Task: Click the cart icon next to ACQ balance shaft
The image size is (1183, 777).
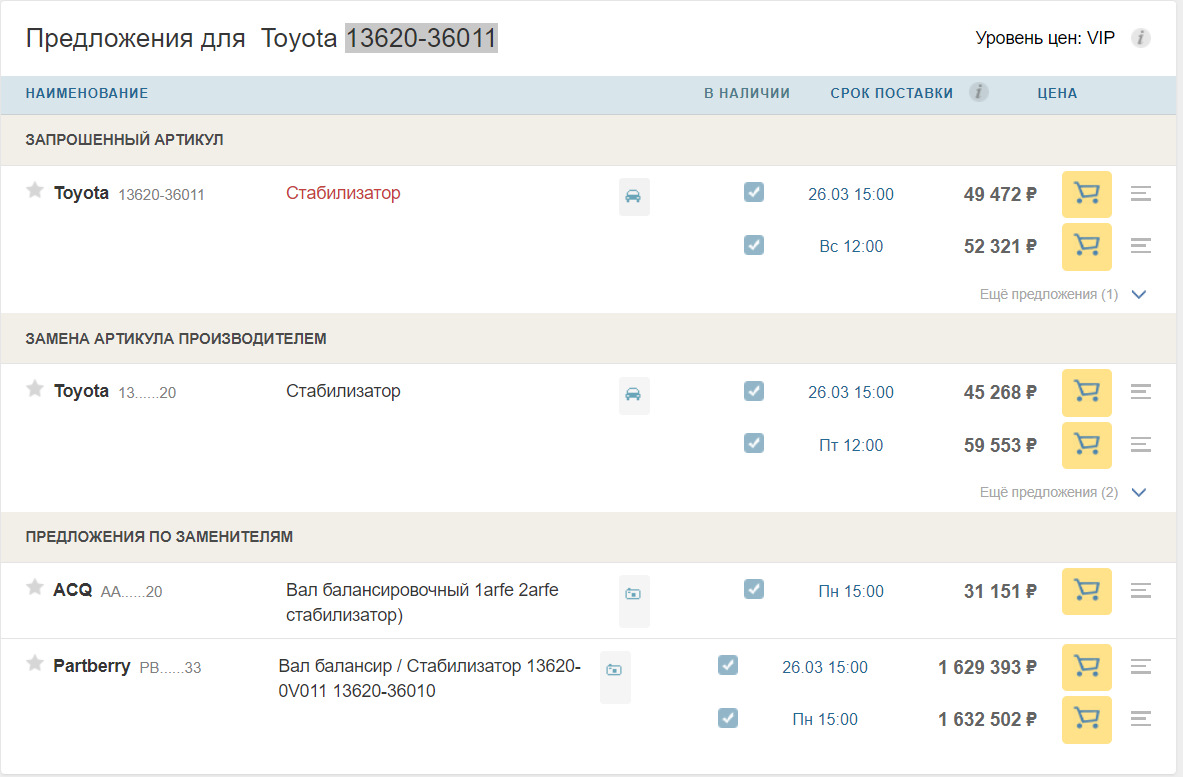Action: [1086, 591]
